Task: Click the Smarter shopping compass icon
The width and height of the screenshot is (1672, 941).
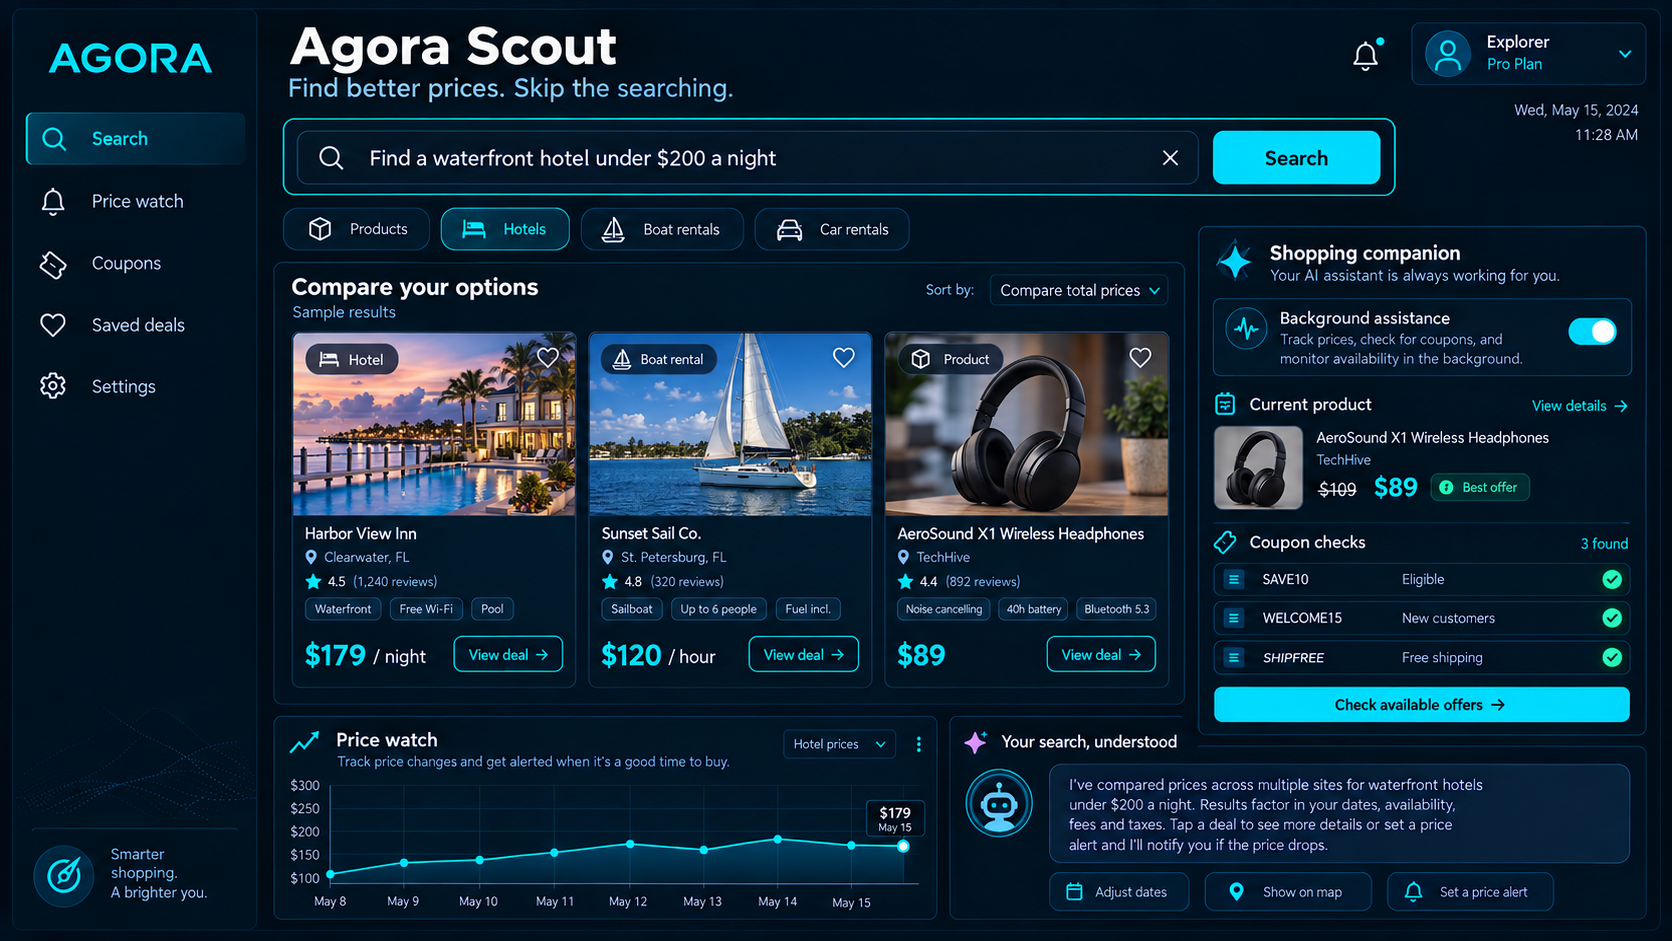Action: click(x=64, y=875)
